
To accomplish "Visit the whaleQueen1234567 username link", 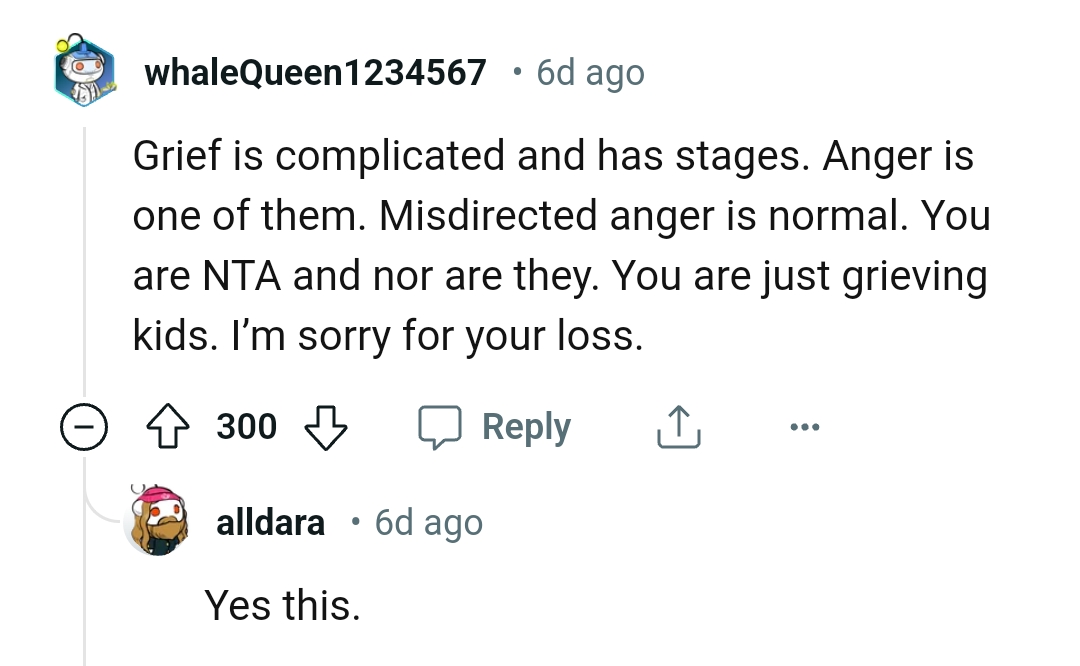I will tap(316, 73).
